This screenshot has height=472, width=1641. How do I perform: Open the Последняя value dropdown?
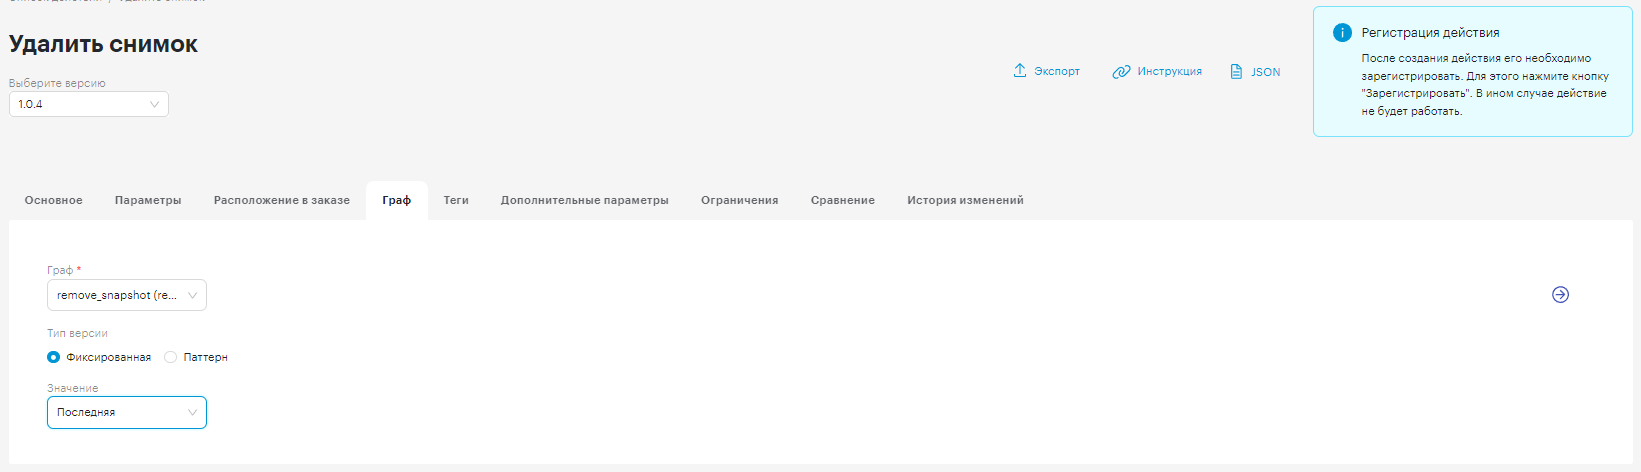127,412
